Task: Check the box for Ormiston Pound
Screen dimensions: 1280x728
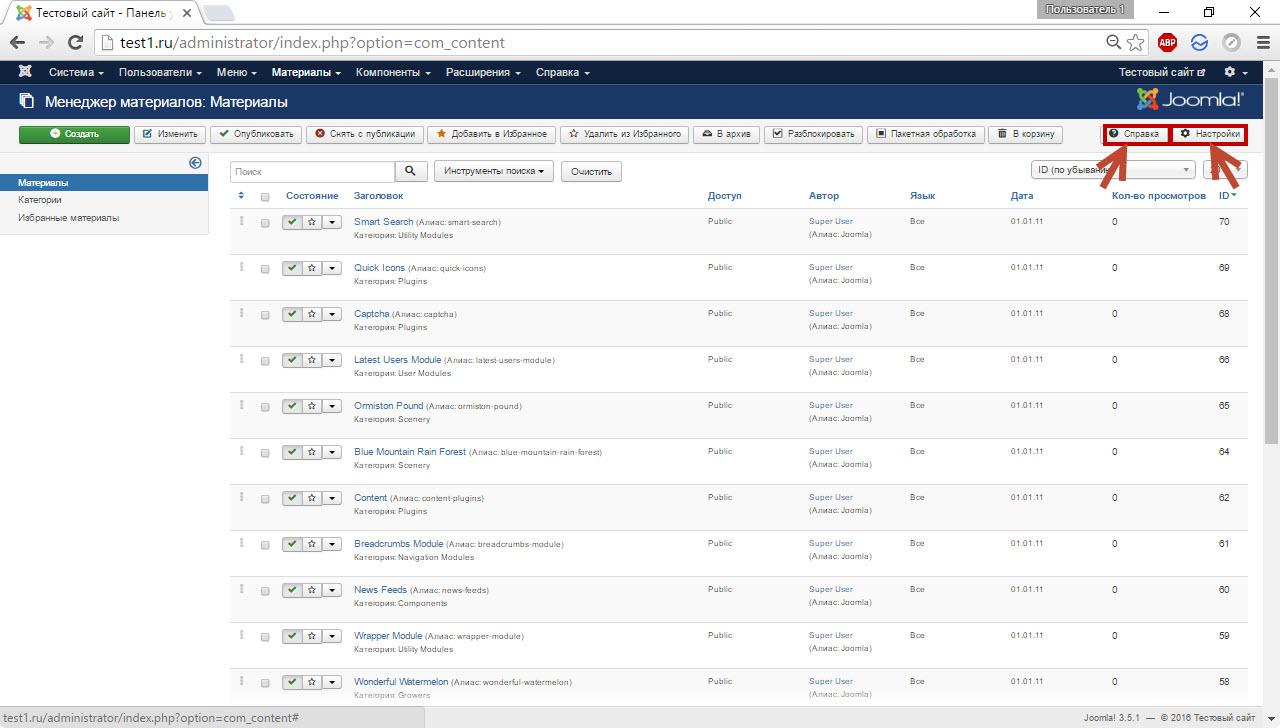Action: 265,407
